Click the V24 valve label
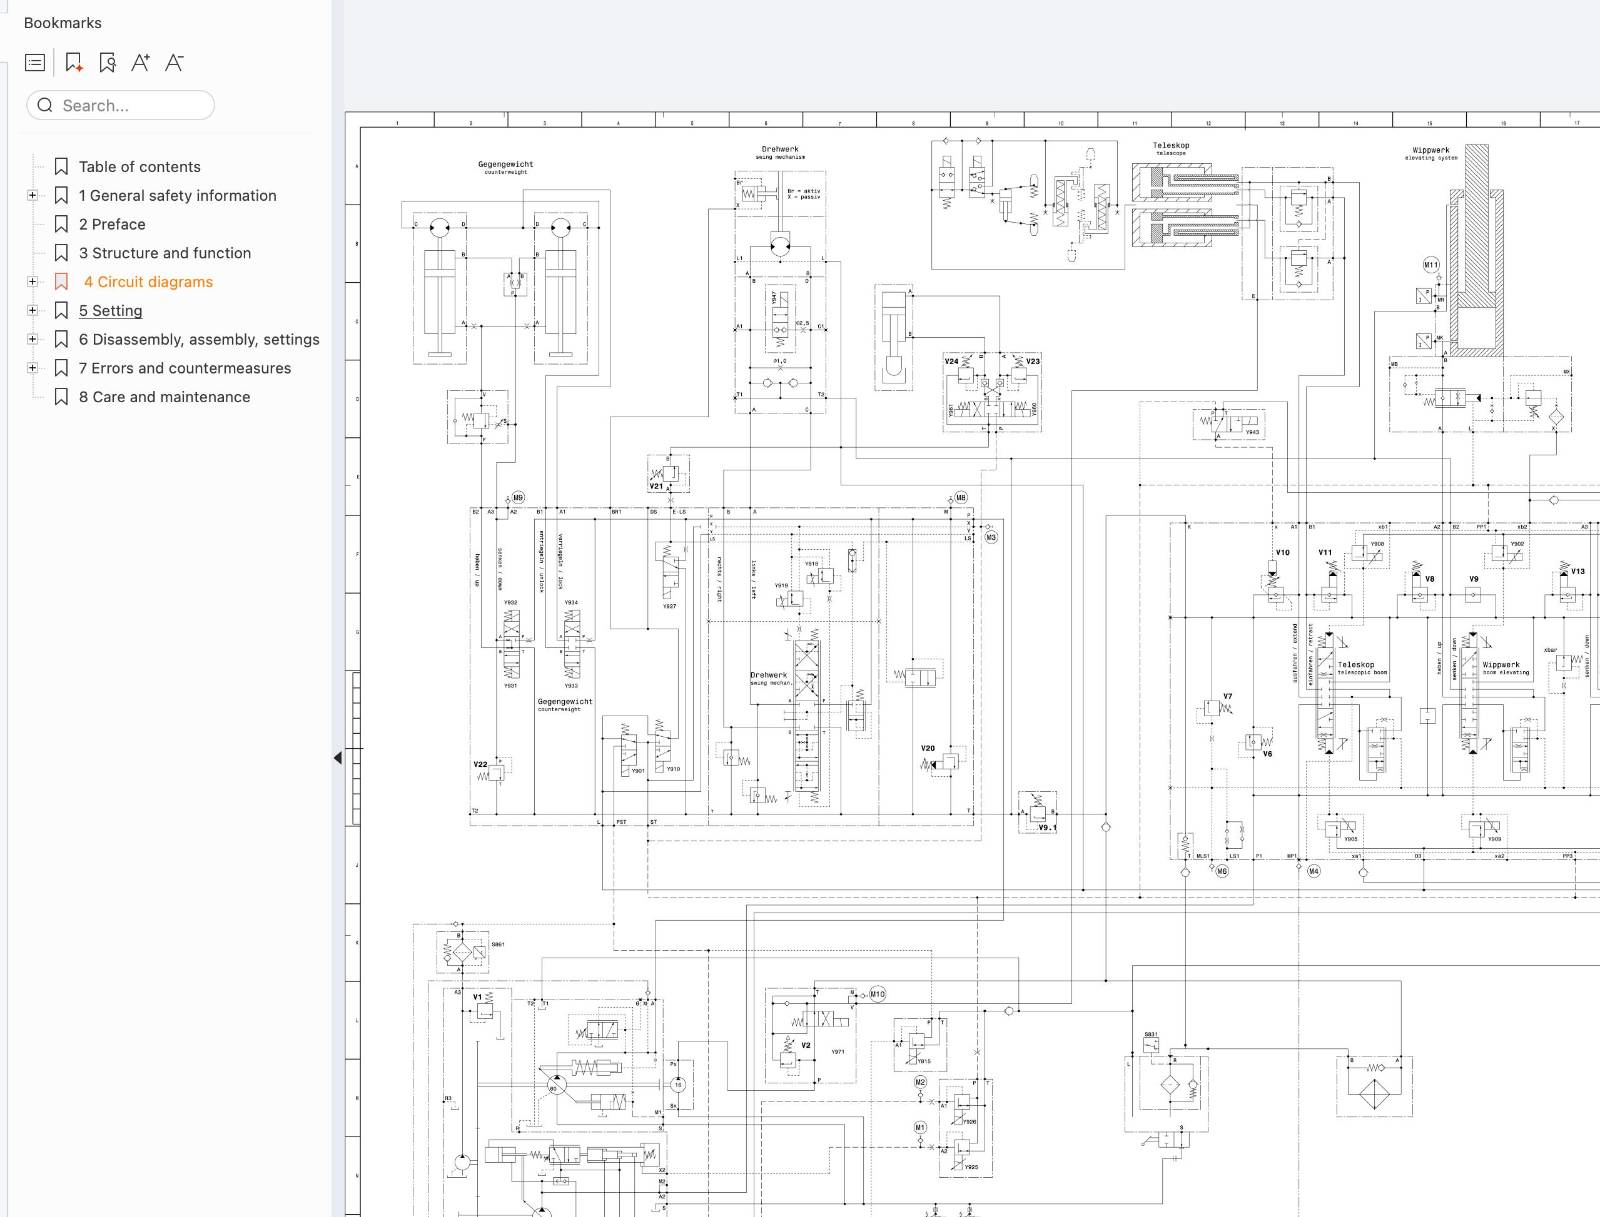Image resolution: width=1600 pixels, height=1217 pixels. [x=951, y=361]
